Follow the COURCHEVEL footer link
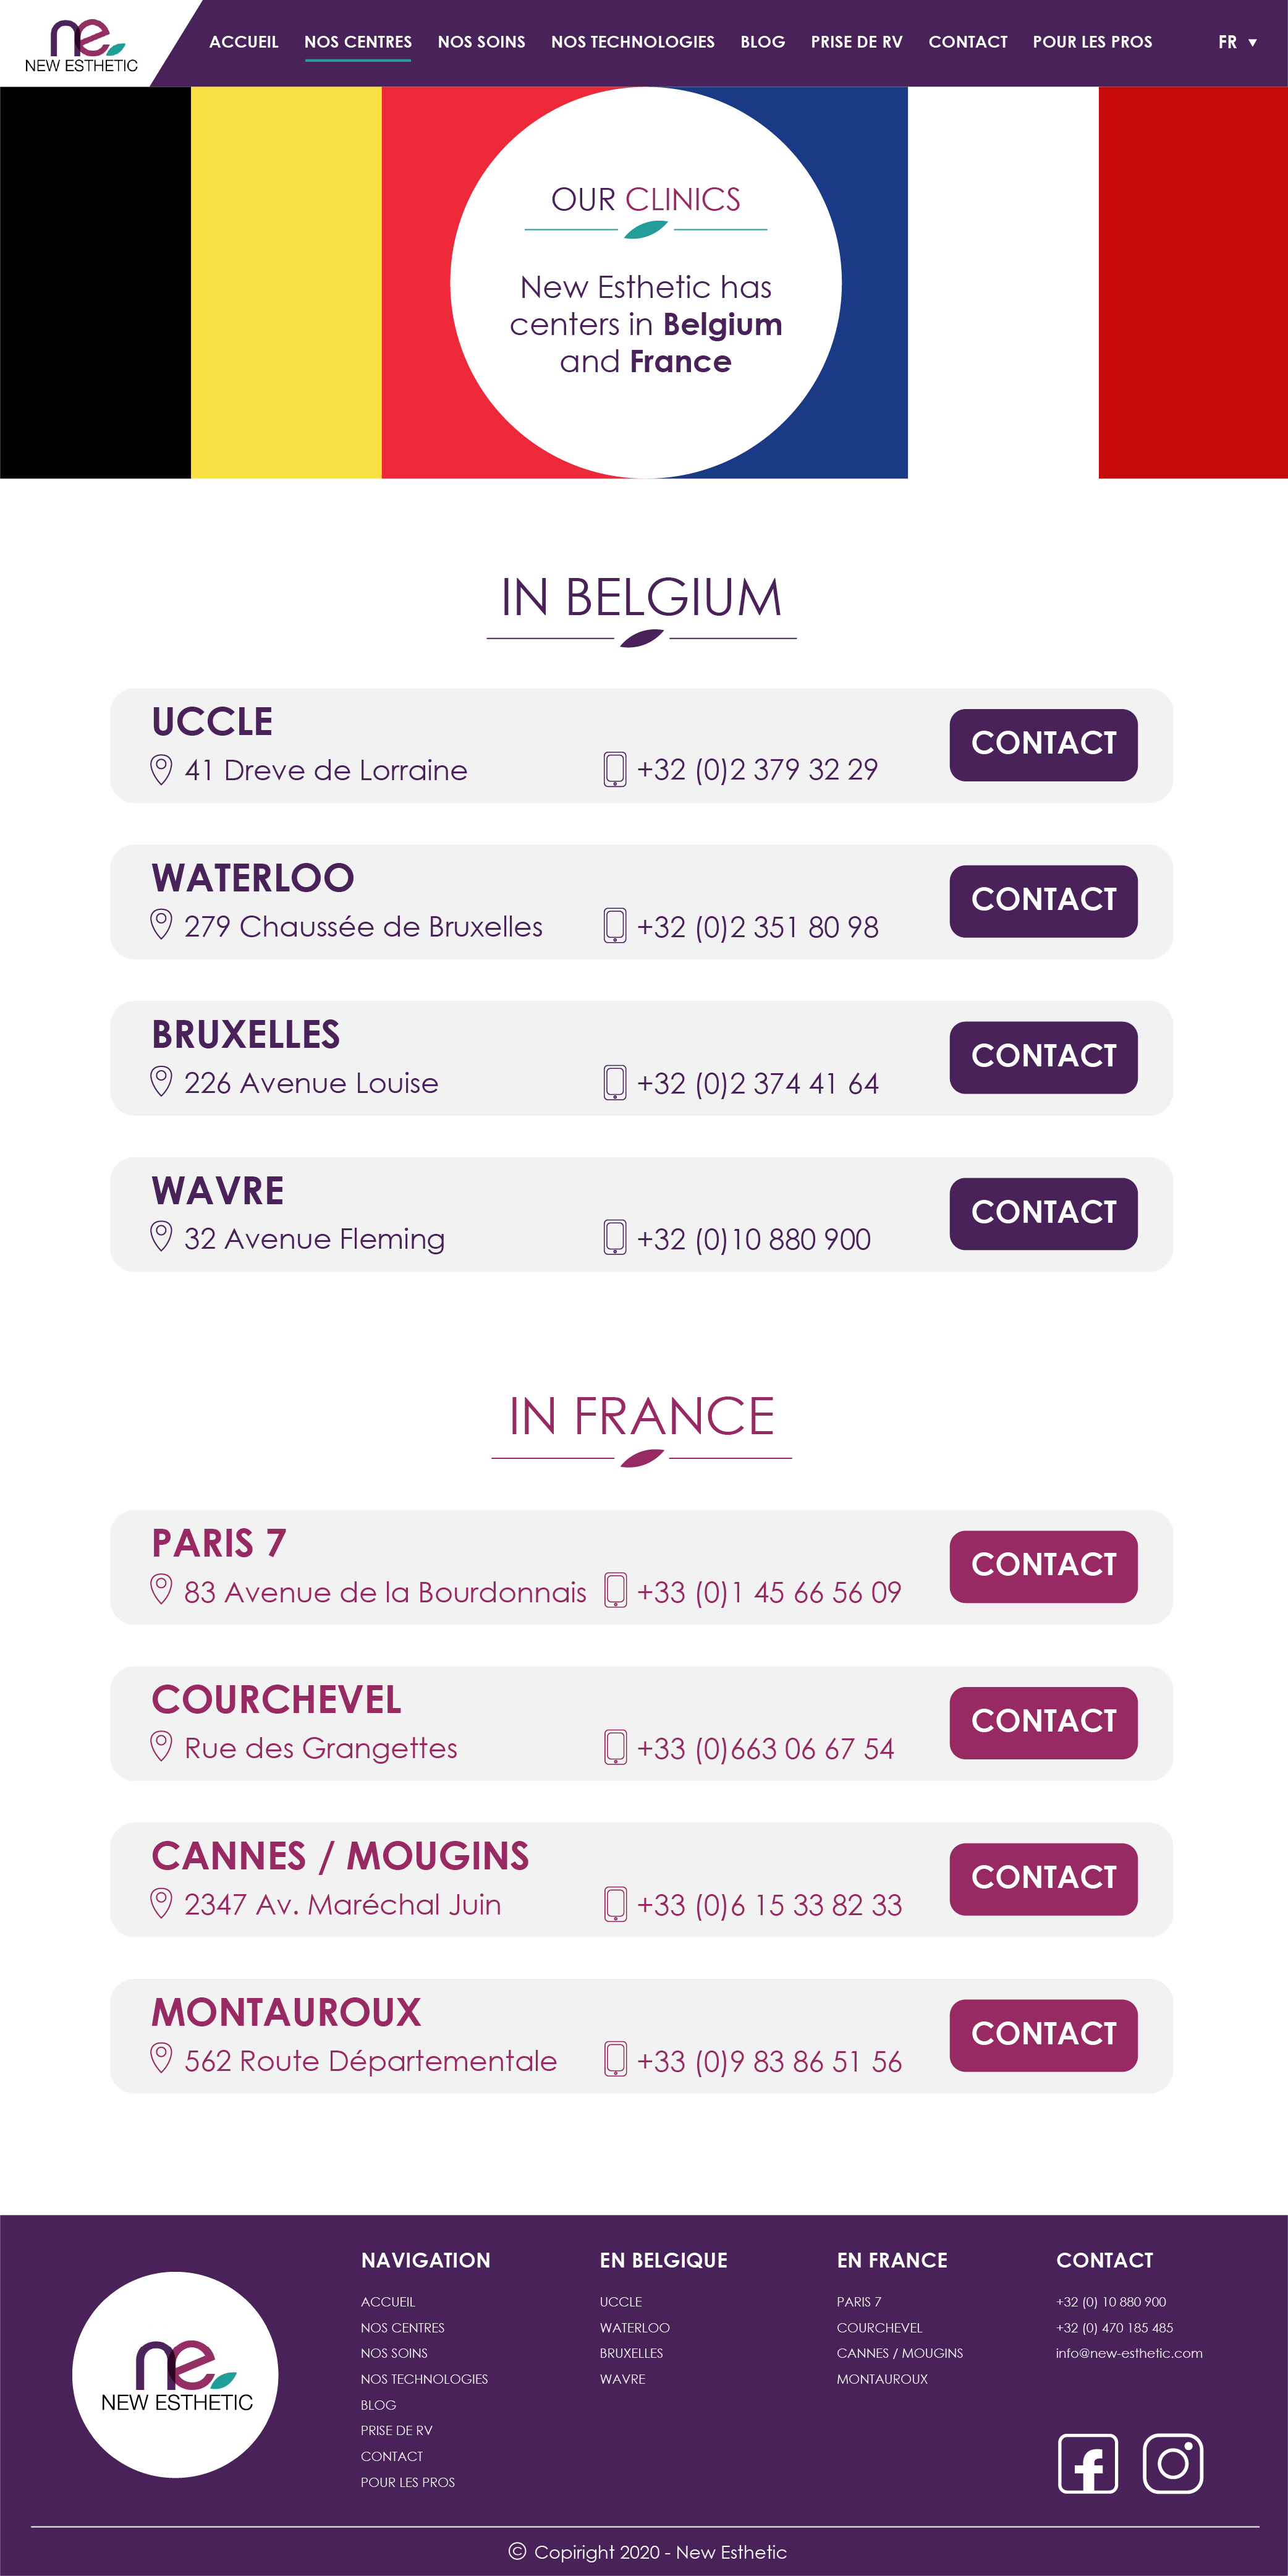This screenshot has width=1288, height=2576. [879, 2327]
